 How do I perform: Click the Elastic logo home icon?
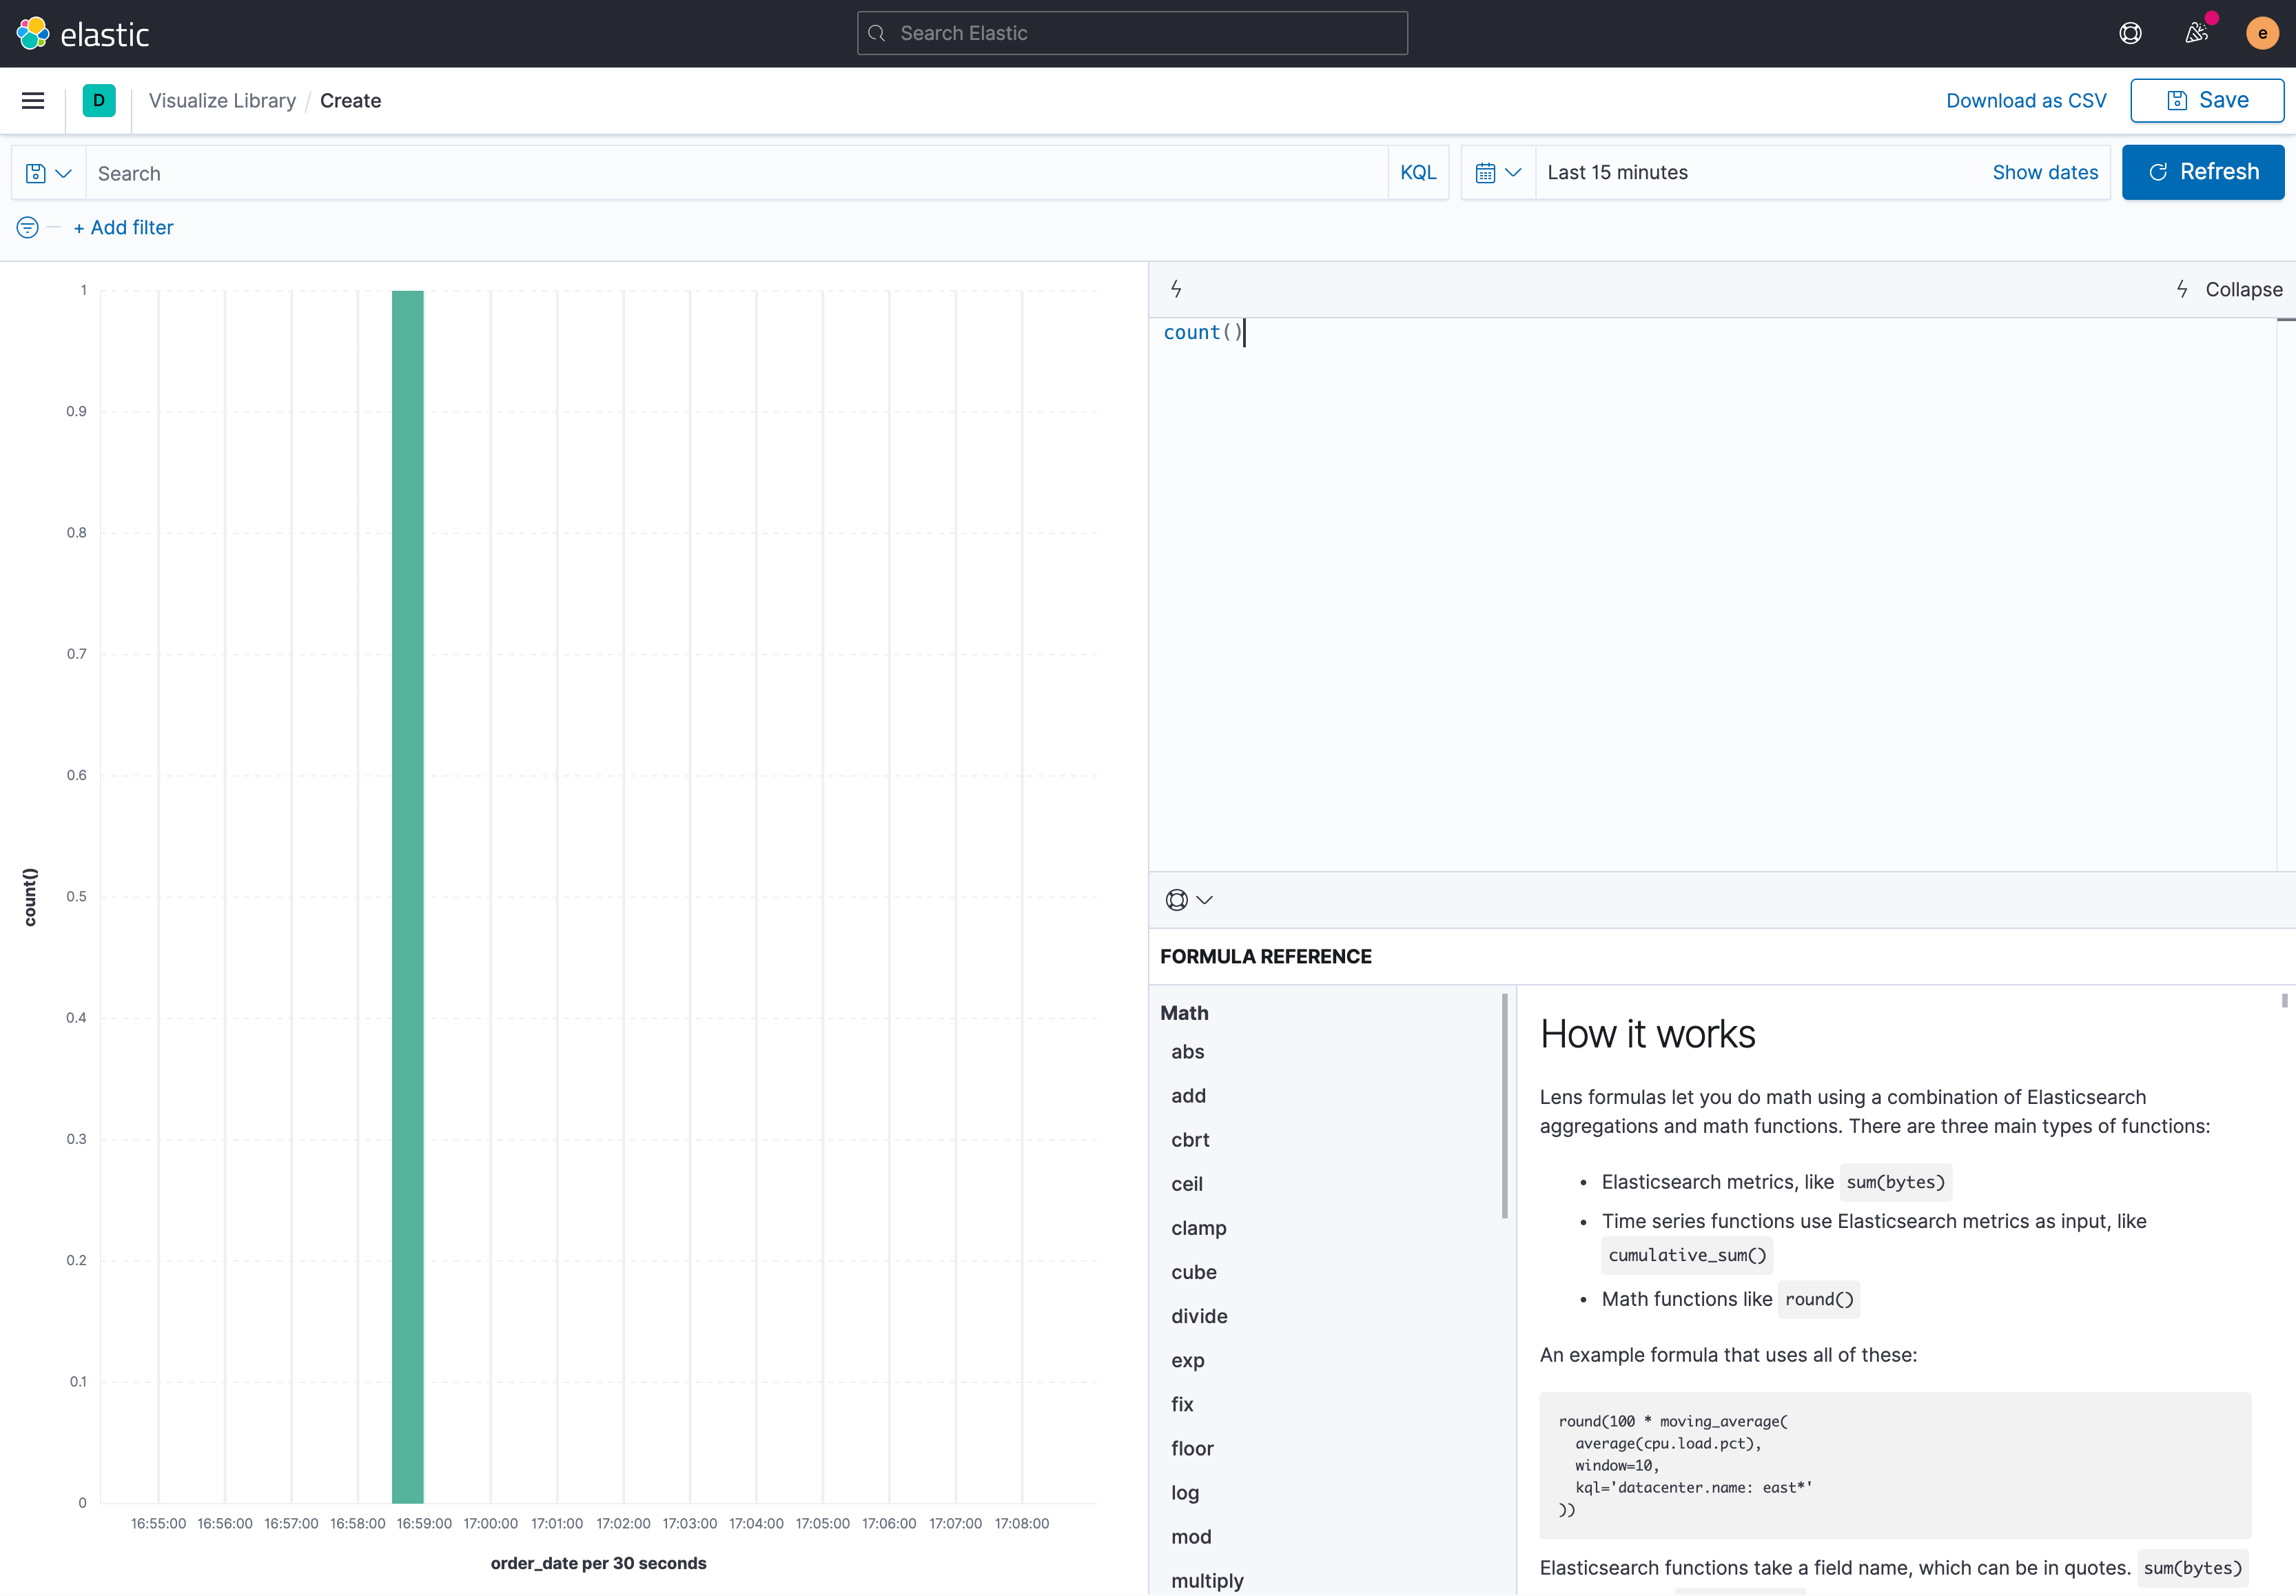click(33, 33)
